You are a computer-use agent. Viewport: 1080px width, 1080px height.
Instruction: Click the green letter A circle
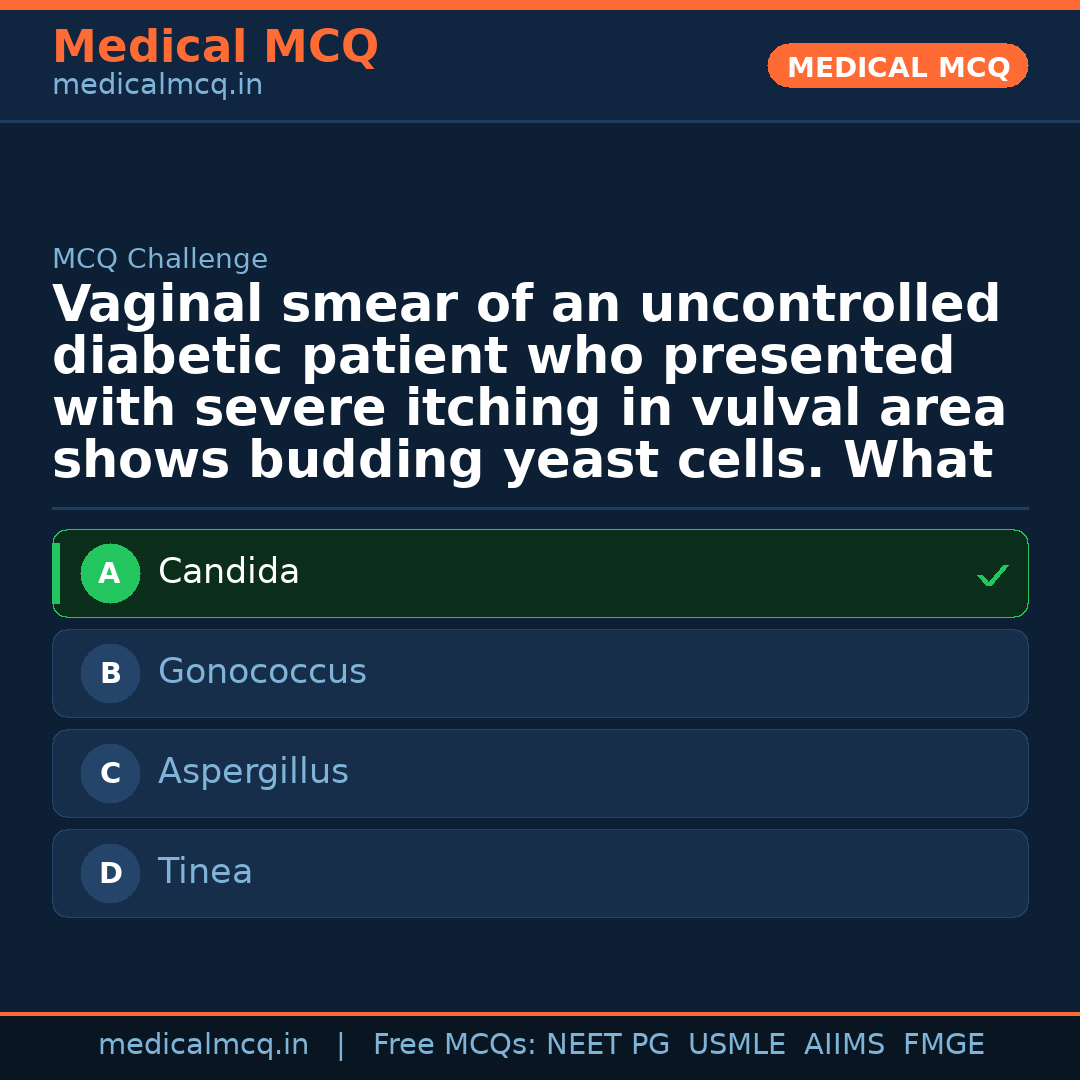pos(110,574)
